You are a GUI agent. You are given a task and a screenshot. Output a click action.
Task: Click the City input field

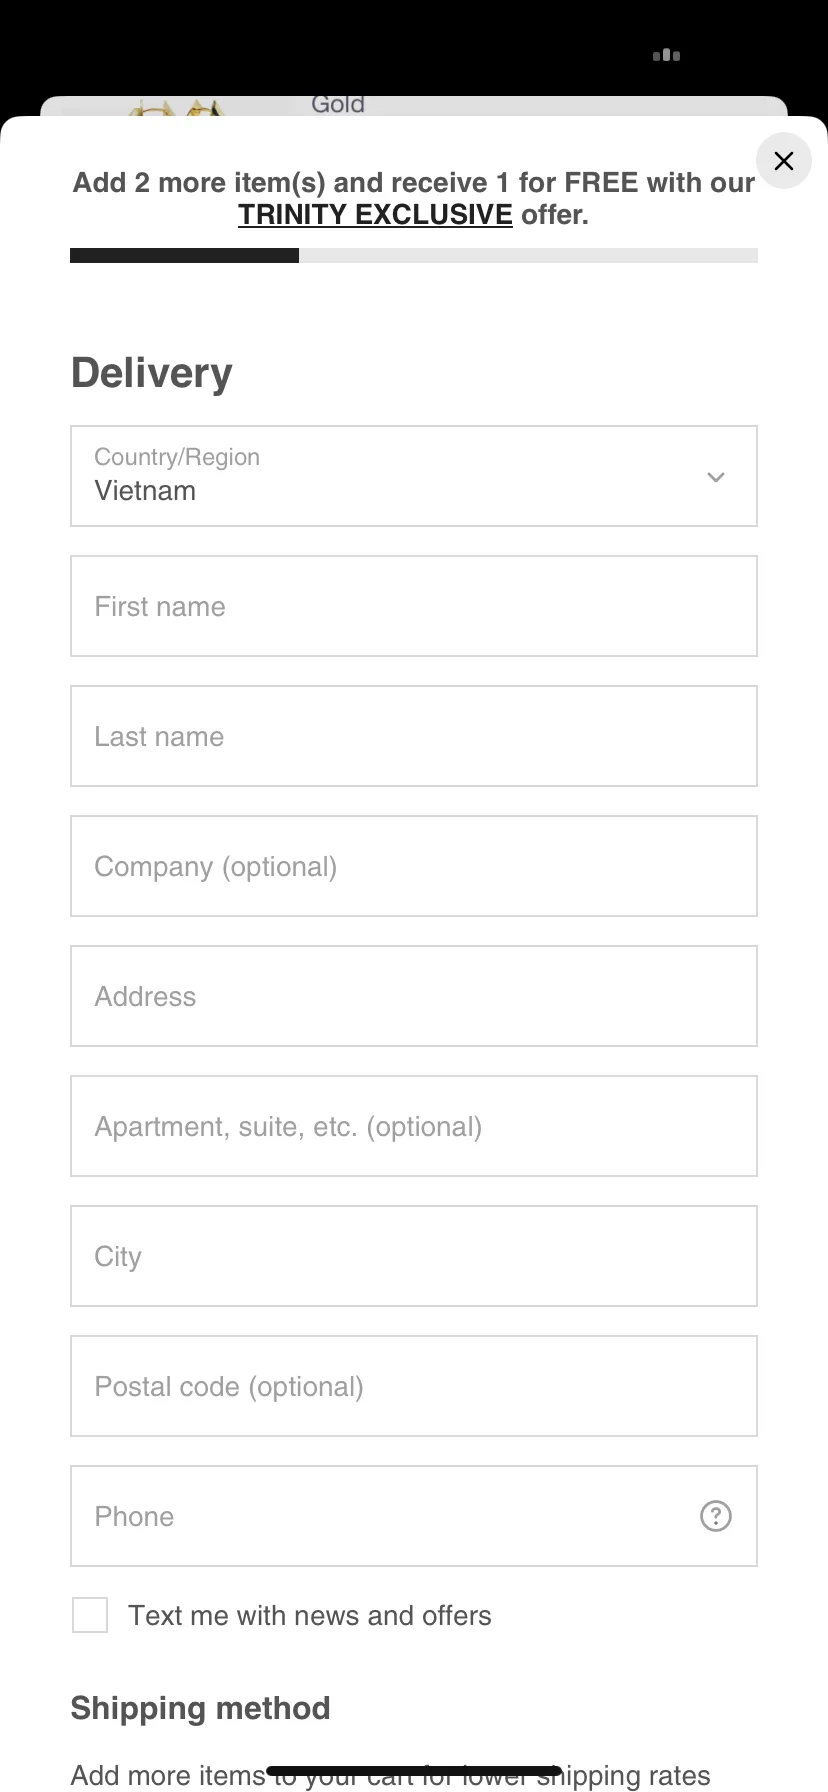(413, 1257)
